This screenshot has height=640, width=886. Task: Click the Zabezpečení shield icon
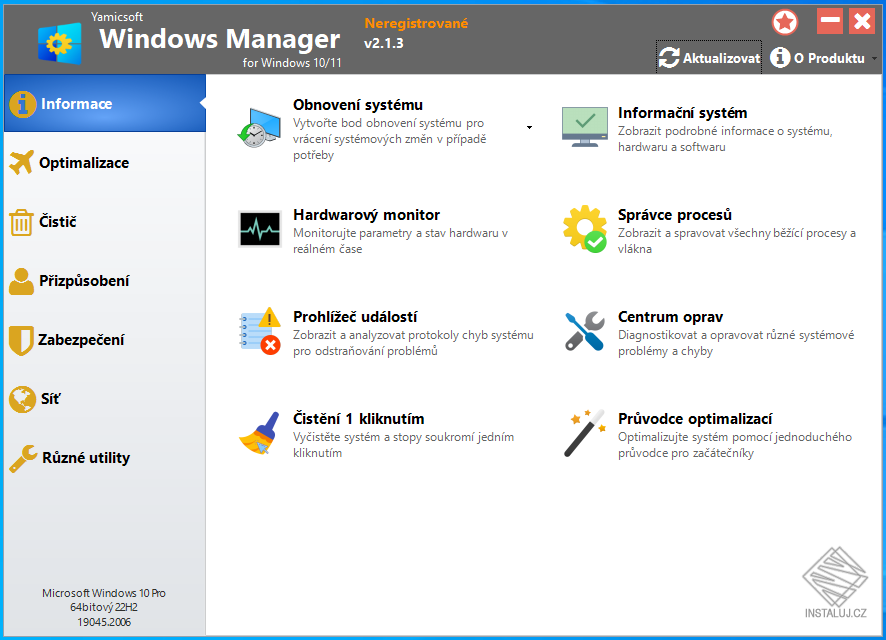click(21, 340)
